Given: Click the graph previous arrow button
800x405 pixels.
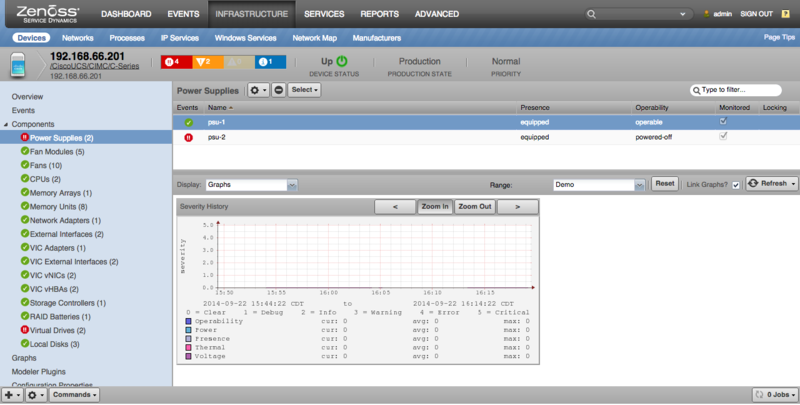Looking at the screenshot, I should [395, 207].
